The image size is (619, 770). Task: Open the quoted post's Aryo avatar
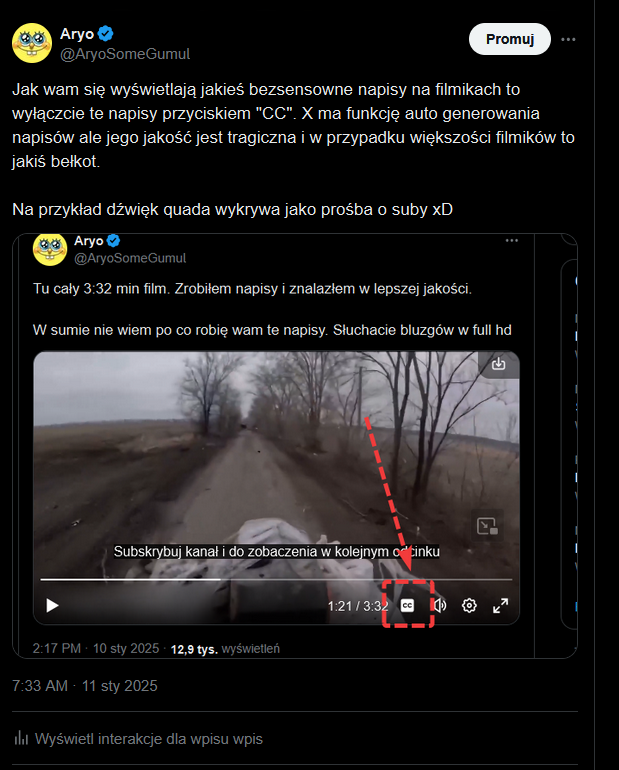click(x=50, y=249)
